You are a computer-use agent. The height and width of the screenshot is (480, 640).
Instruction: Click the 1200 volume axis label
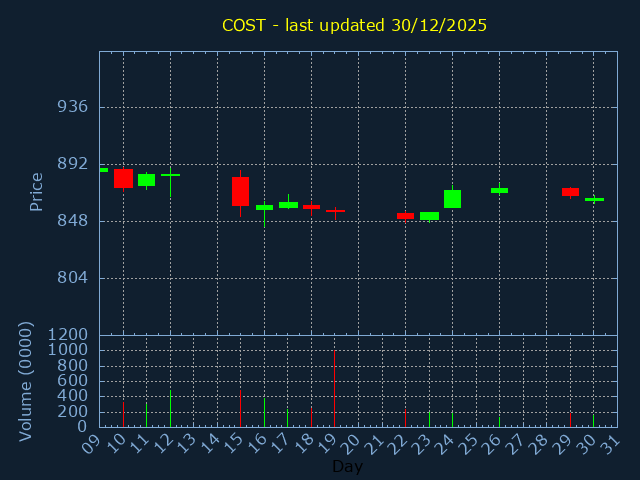pyautogui.click(x=68, y=335)
